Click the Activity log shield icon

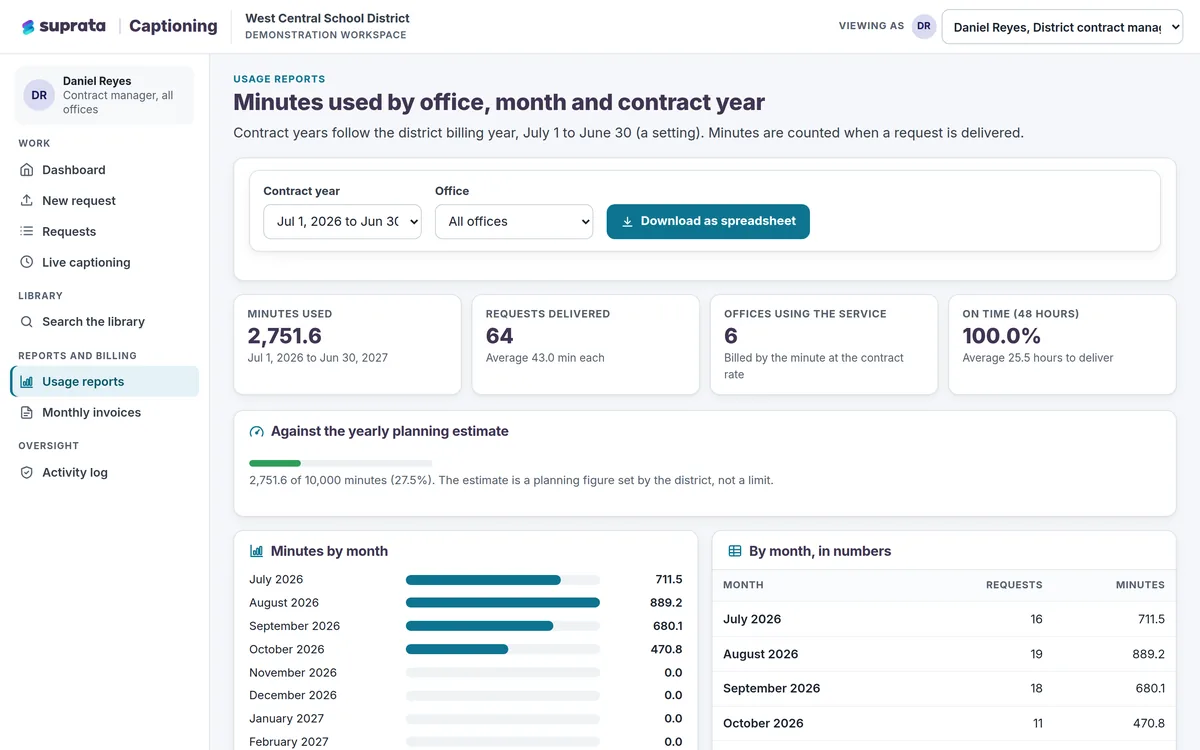coord(27,472)
